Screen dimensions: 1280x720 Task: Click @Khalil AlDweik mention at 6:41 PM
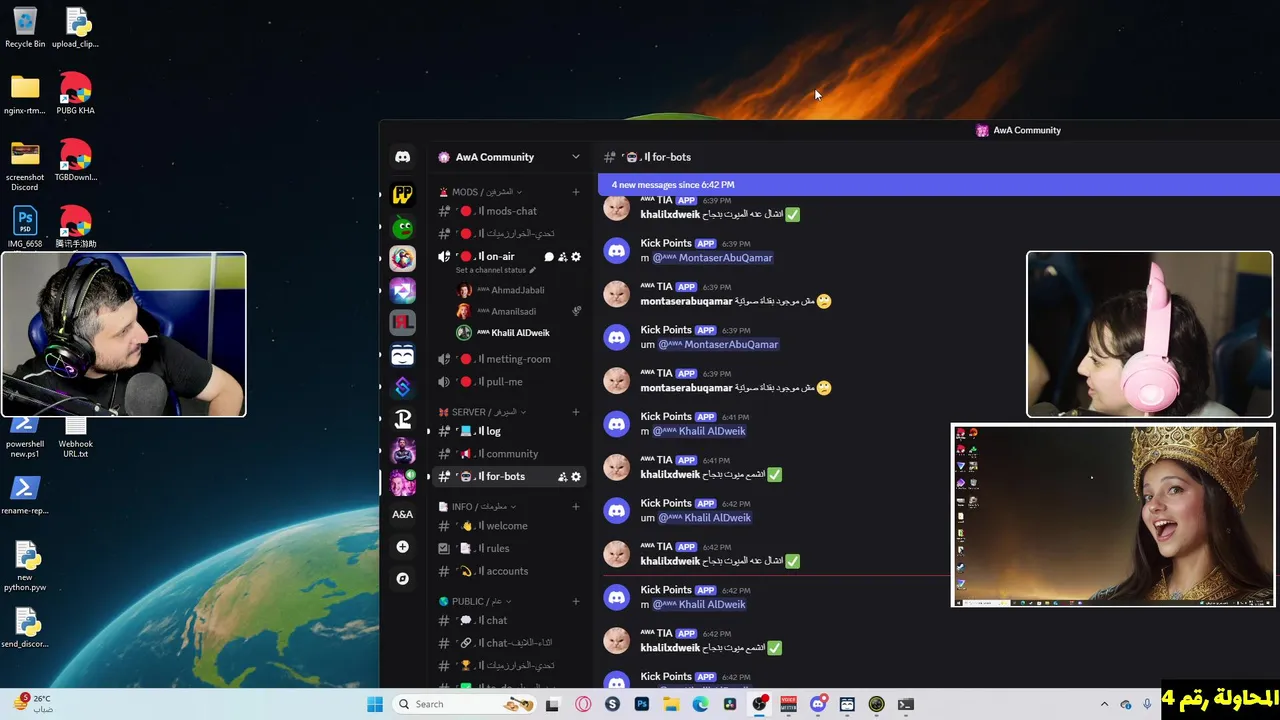(x=699, y=431)
